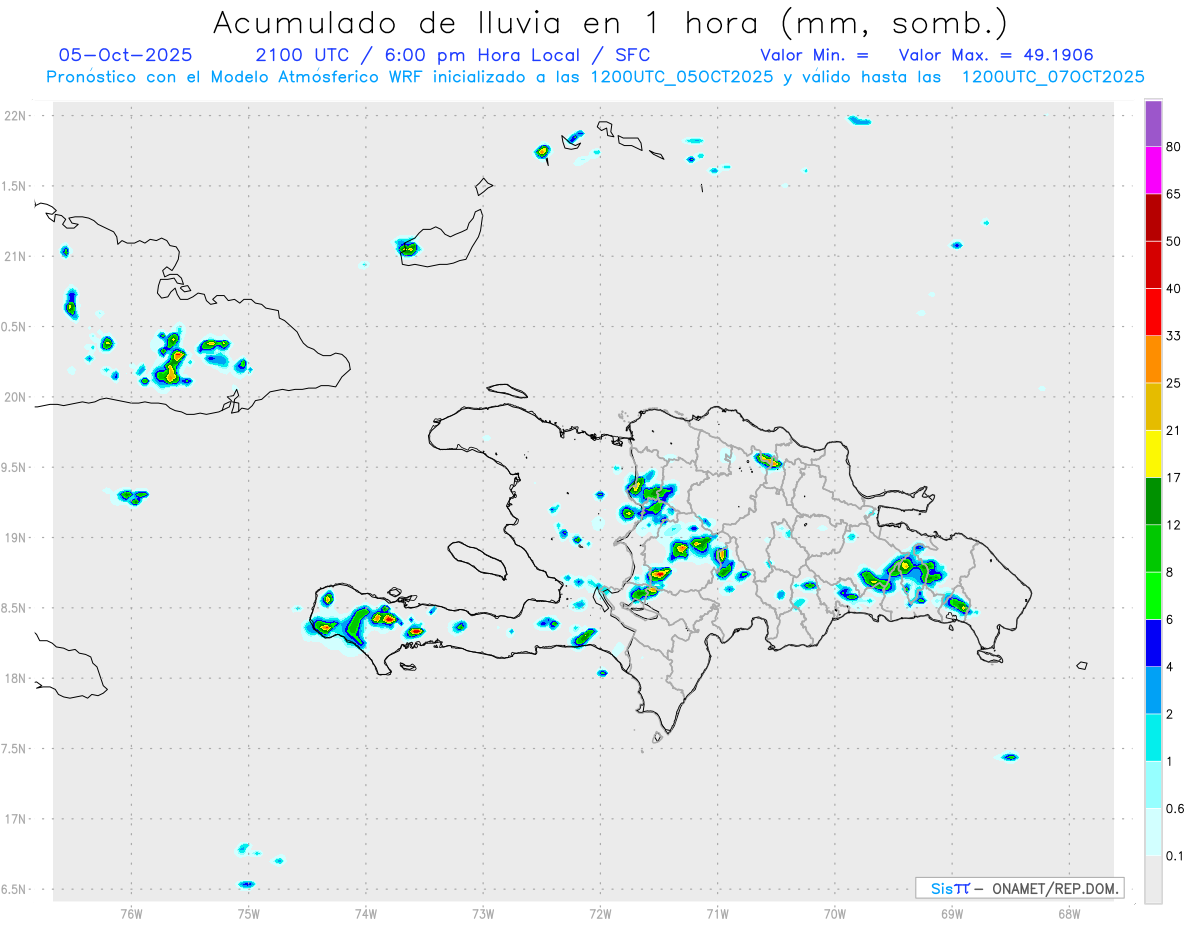
Task: Click the dark red legend swatch between 50 and 65
Action: tap(1153, 217)
